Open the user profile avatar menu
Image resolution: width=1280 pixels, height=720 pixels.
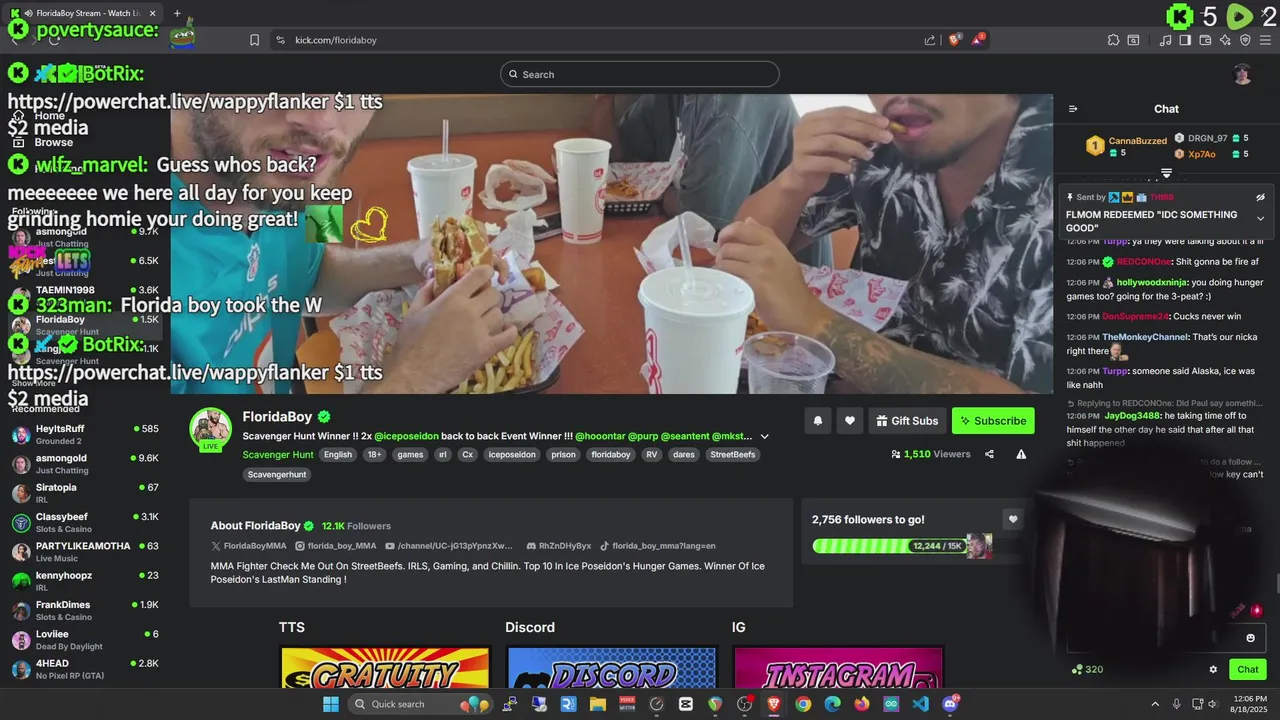[1242, 74]
